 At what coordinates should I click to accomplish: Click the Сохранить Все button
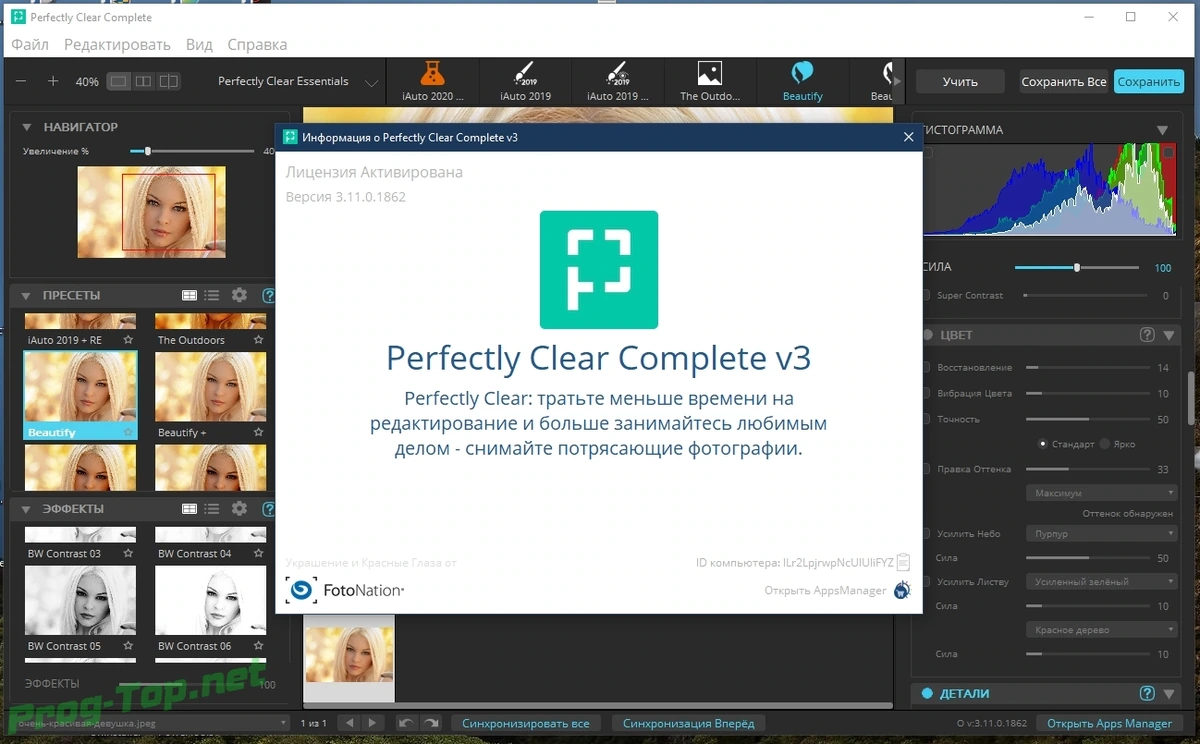click(1063, 82)
